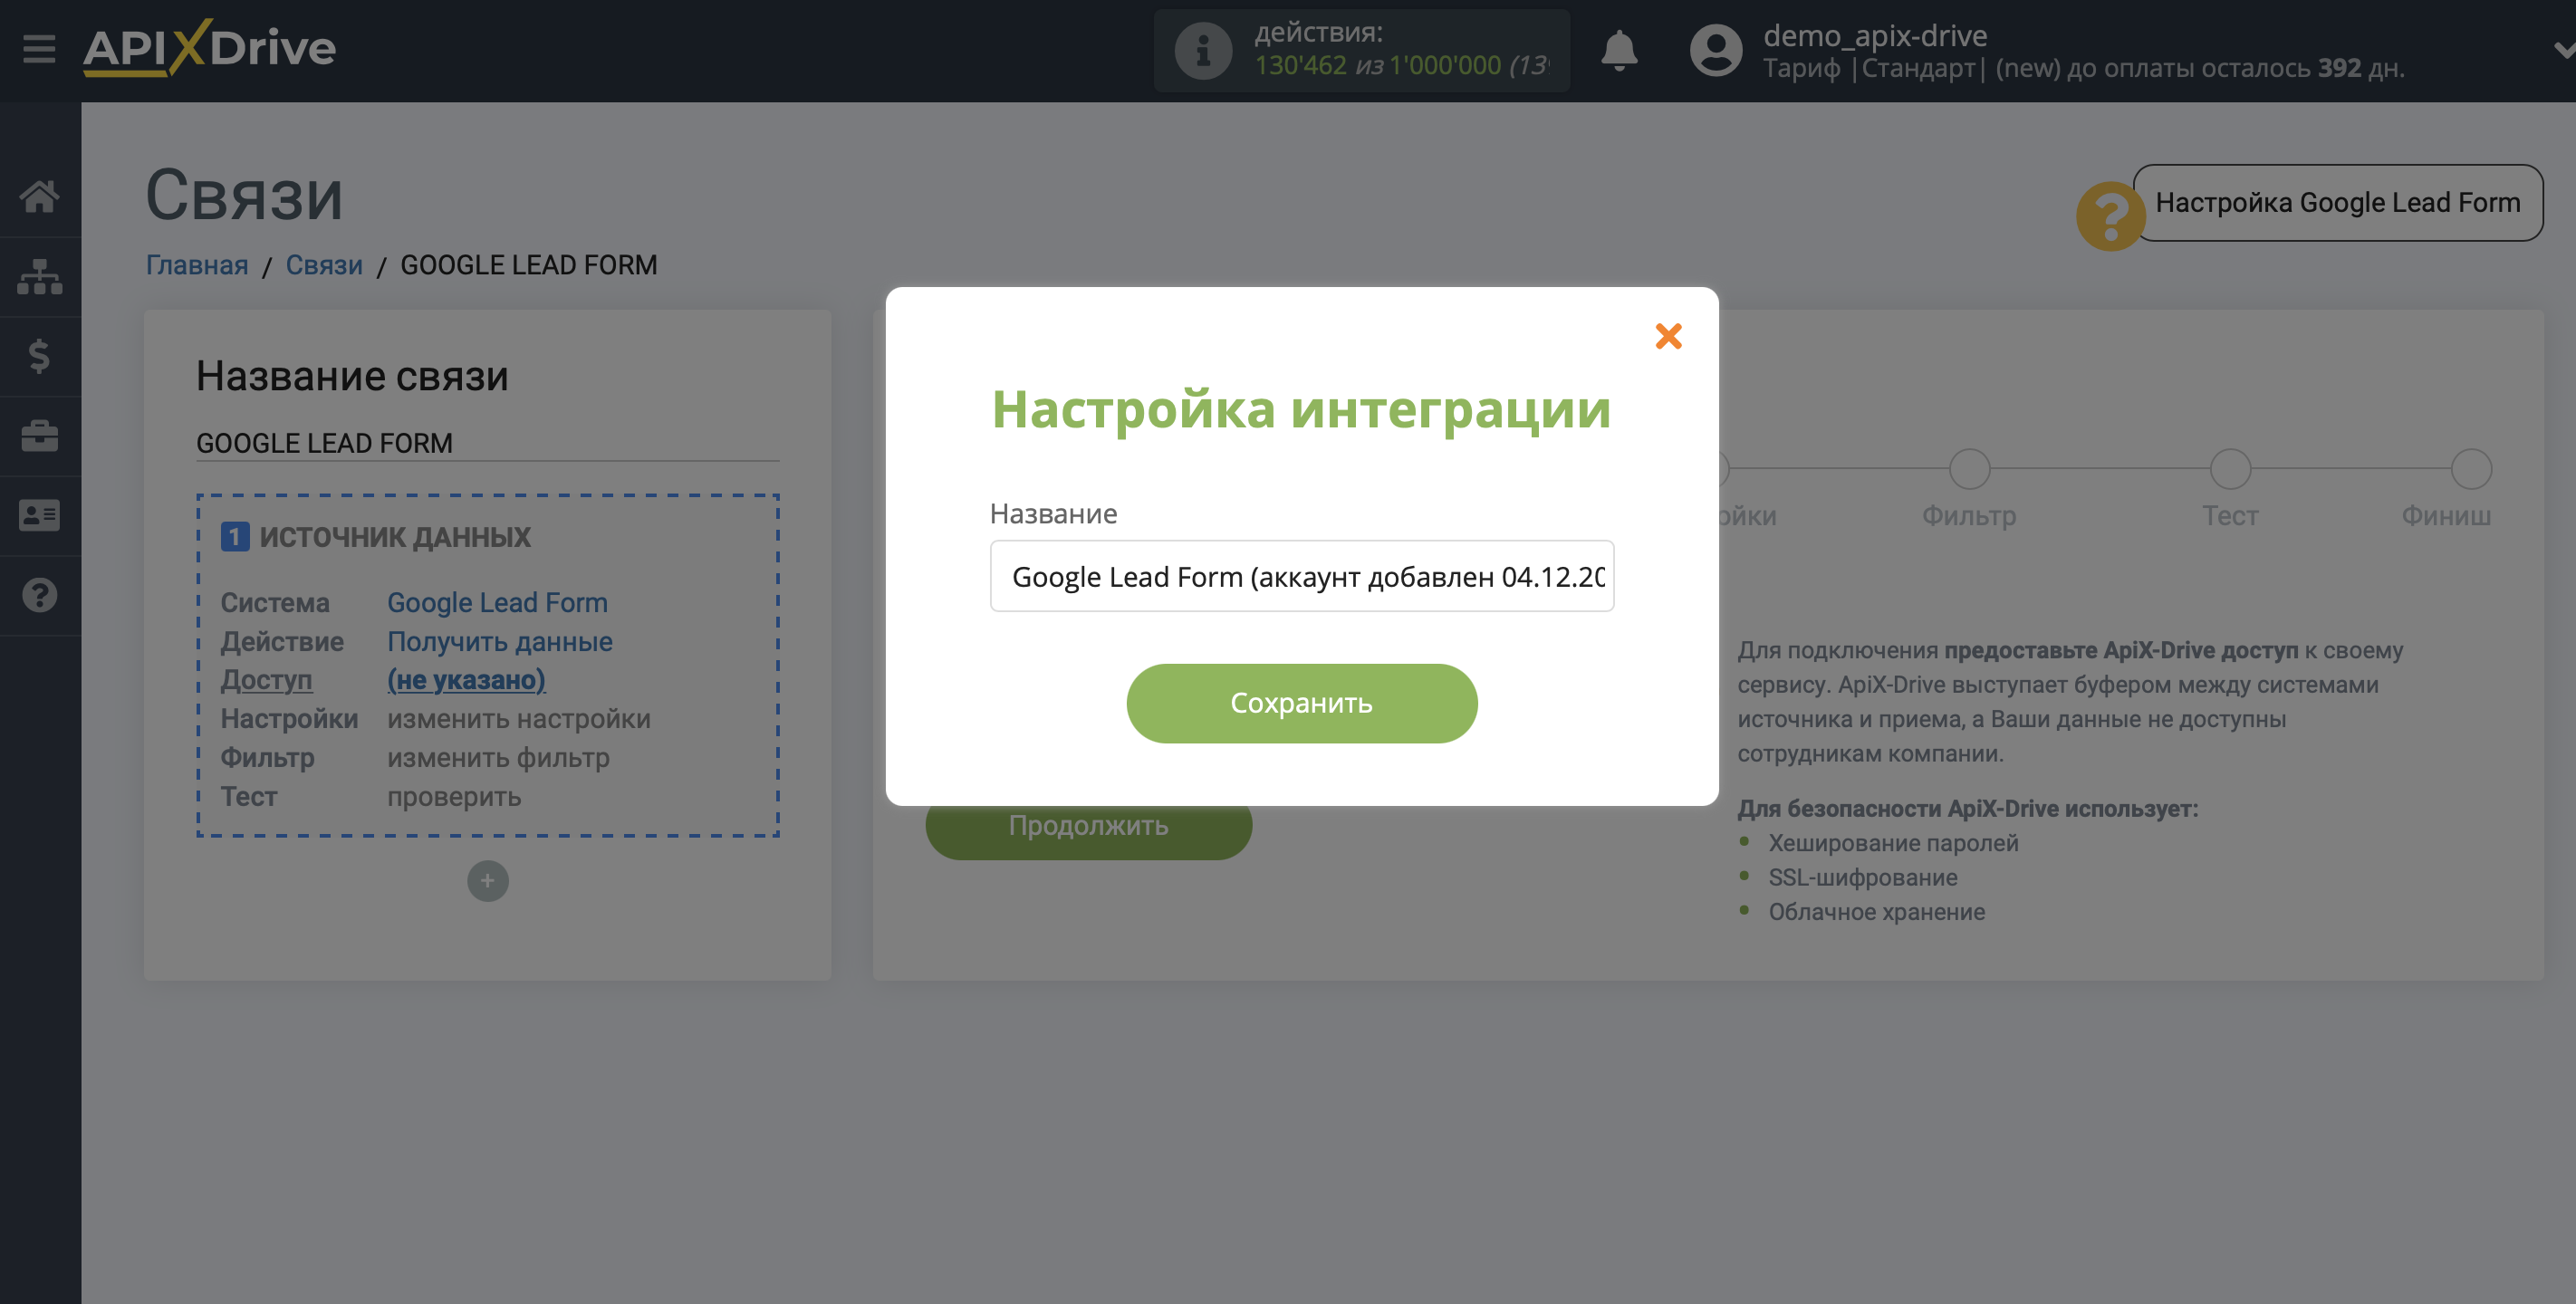Open the info icon in actions counter
Image resolution: width=2576 pixels, height=1304 pixels.
[1203, 50]
